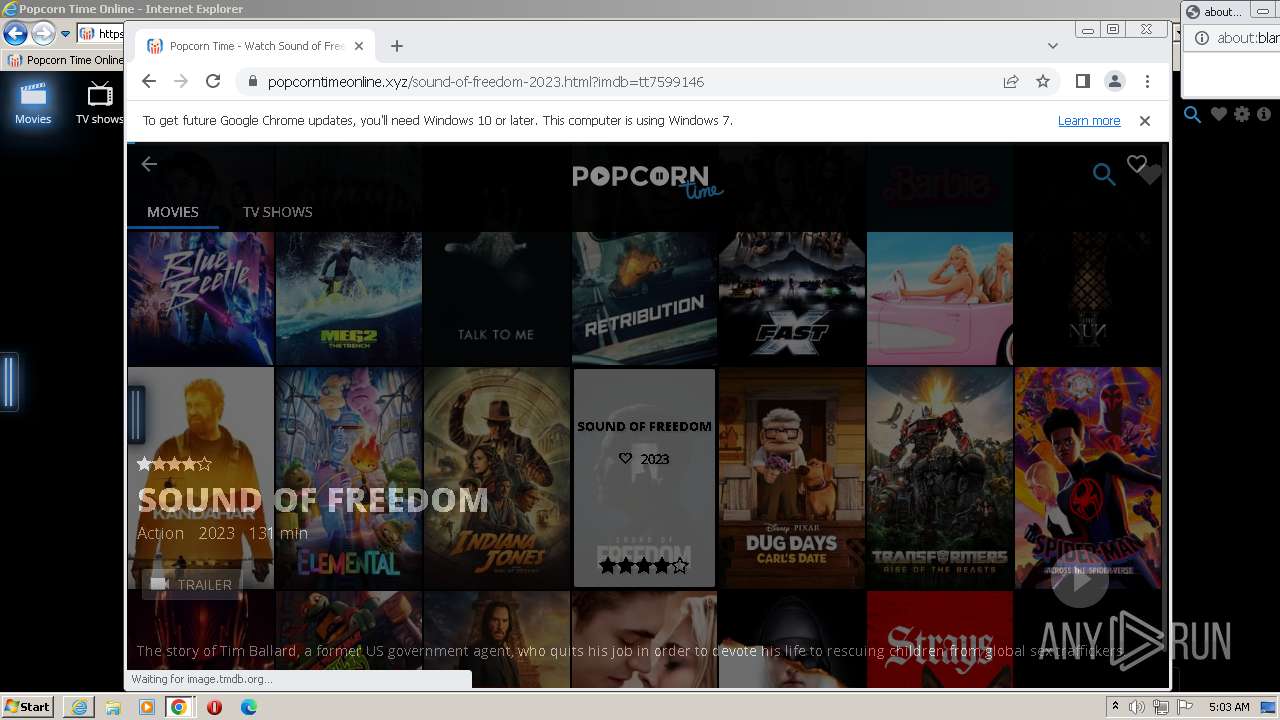This screenshot has width=1280, height=720.
Task: Open the Talk To Me poster
Action: pyautogui.click(x=496, y=298)
